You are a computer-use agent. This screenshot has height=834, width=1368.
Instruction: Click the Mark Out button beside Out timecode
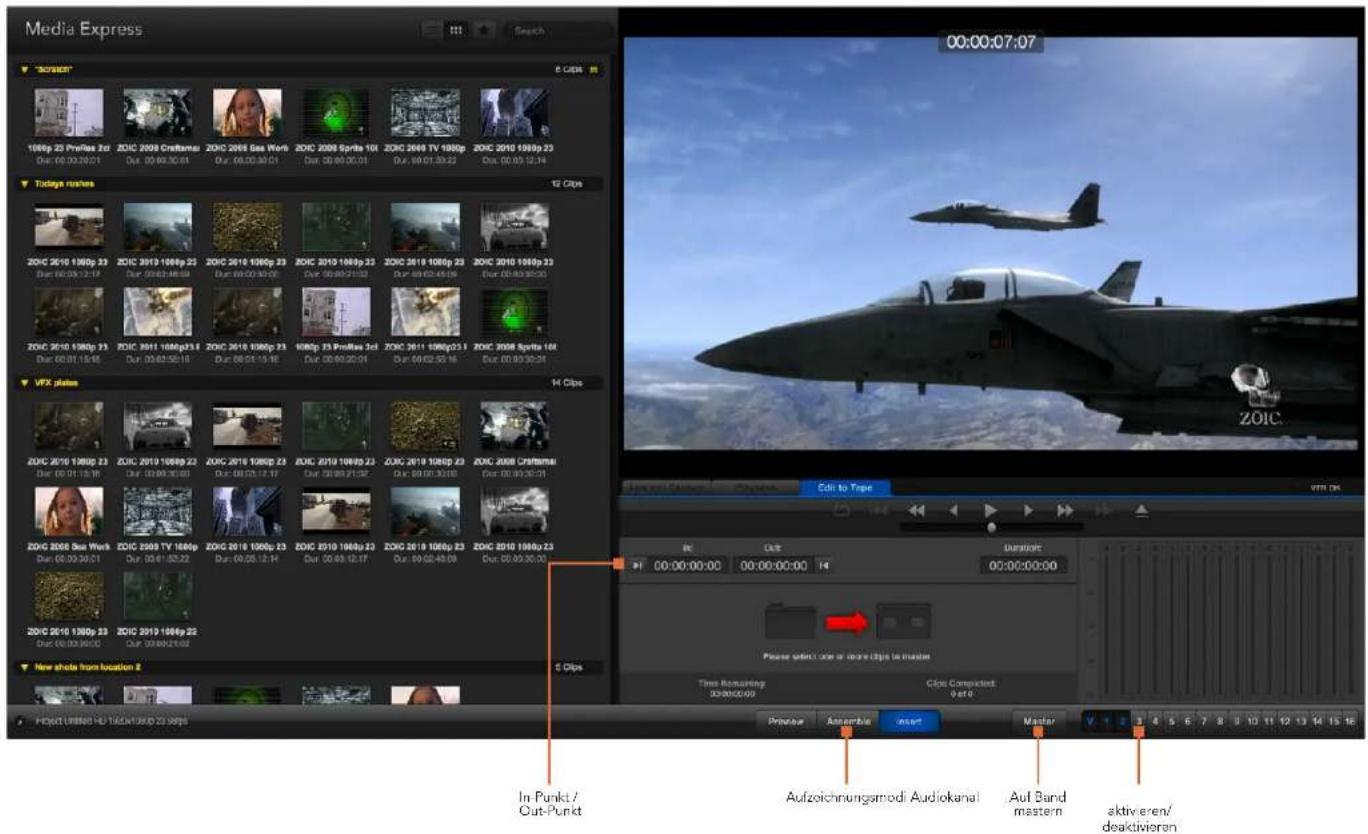pos(823,566)
